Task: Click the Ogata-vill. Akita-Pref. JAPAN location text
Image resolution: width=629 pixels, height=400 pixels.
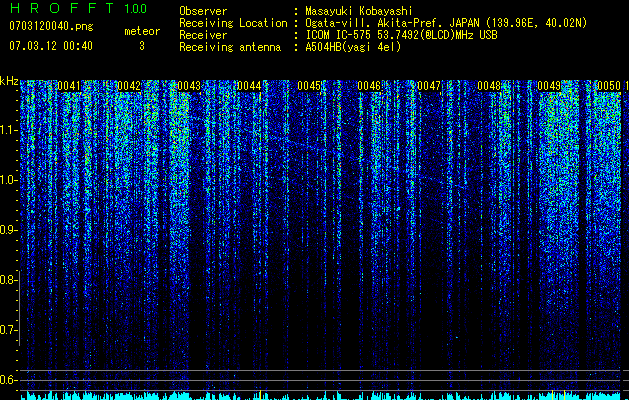Action: (446, 23)
